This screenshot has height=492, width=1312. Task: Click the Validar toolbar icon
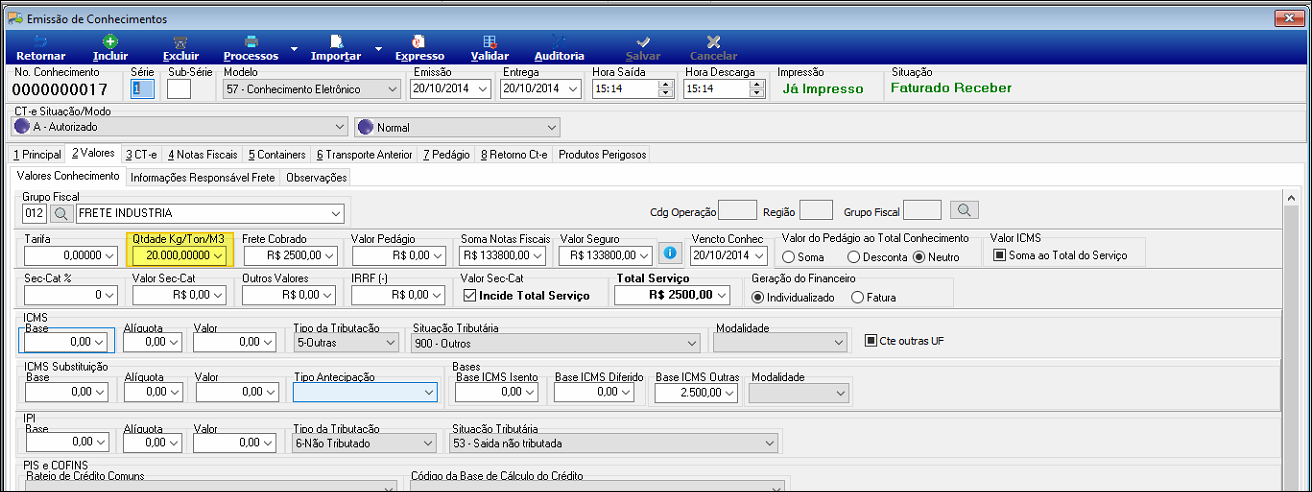click(x=490, y=42)
